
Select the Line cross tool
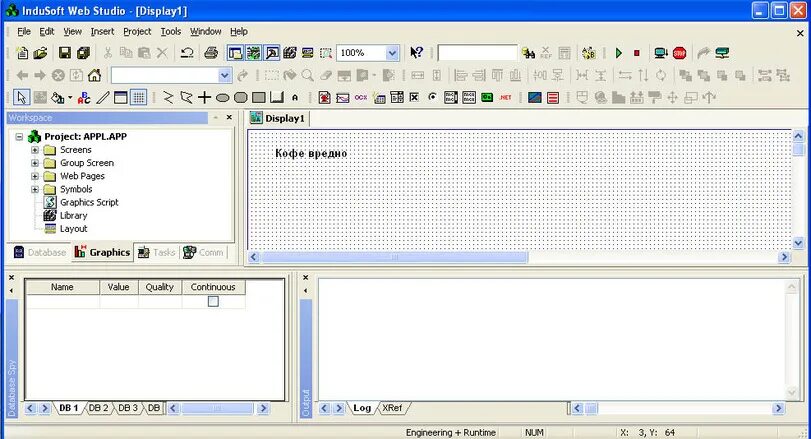tap(204, 97)
